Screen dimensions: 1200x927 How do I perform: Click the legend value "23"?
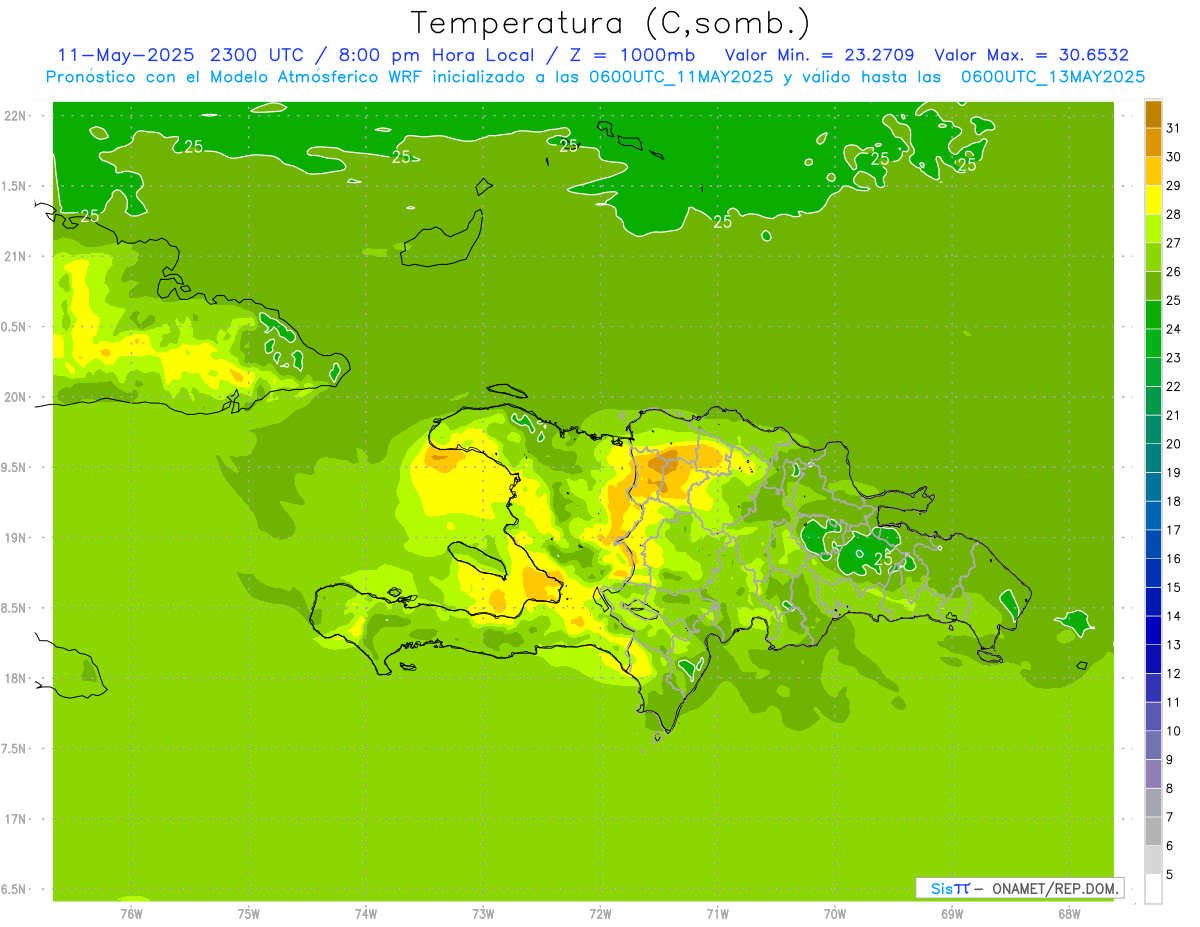tap(1174, 358)
